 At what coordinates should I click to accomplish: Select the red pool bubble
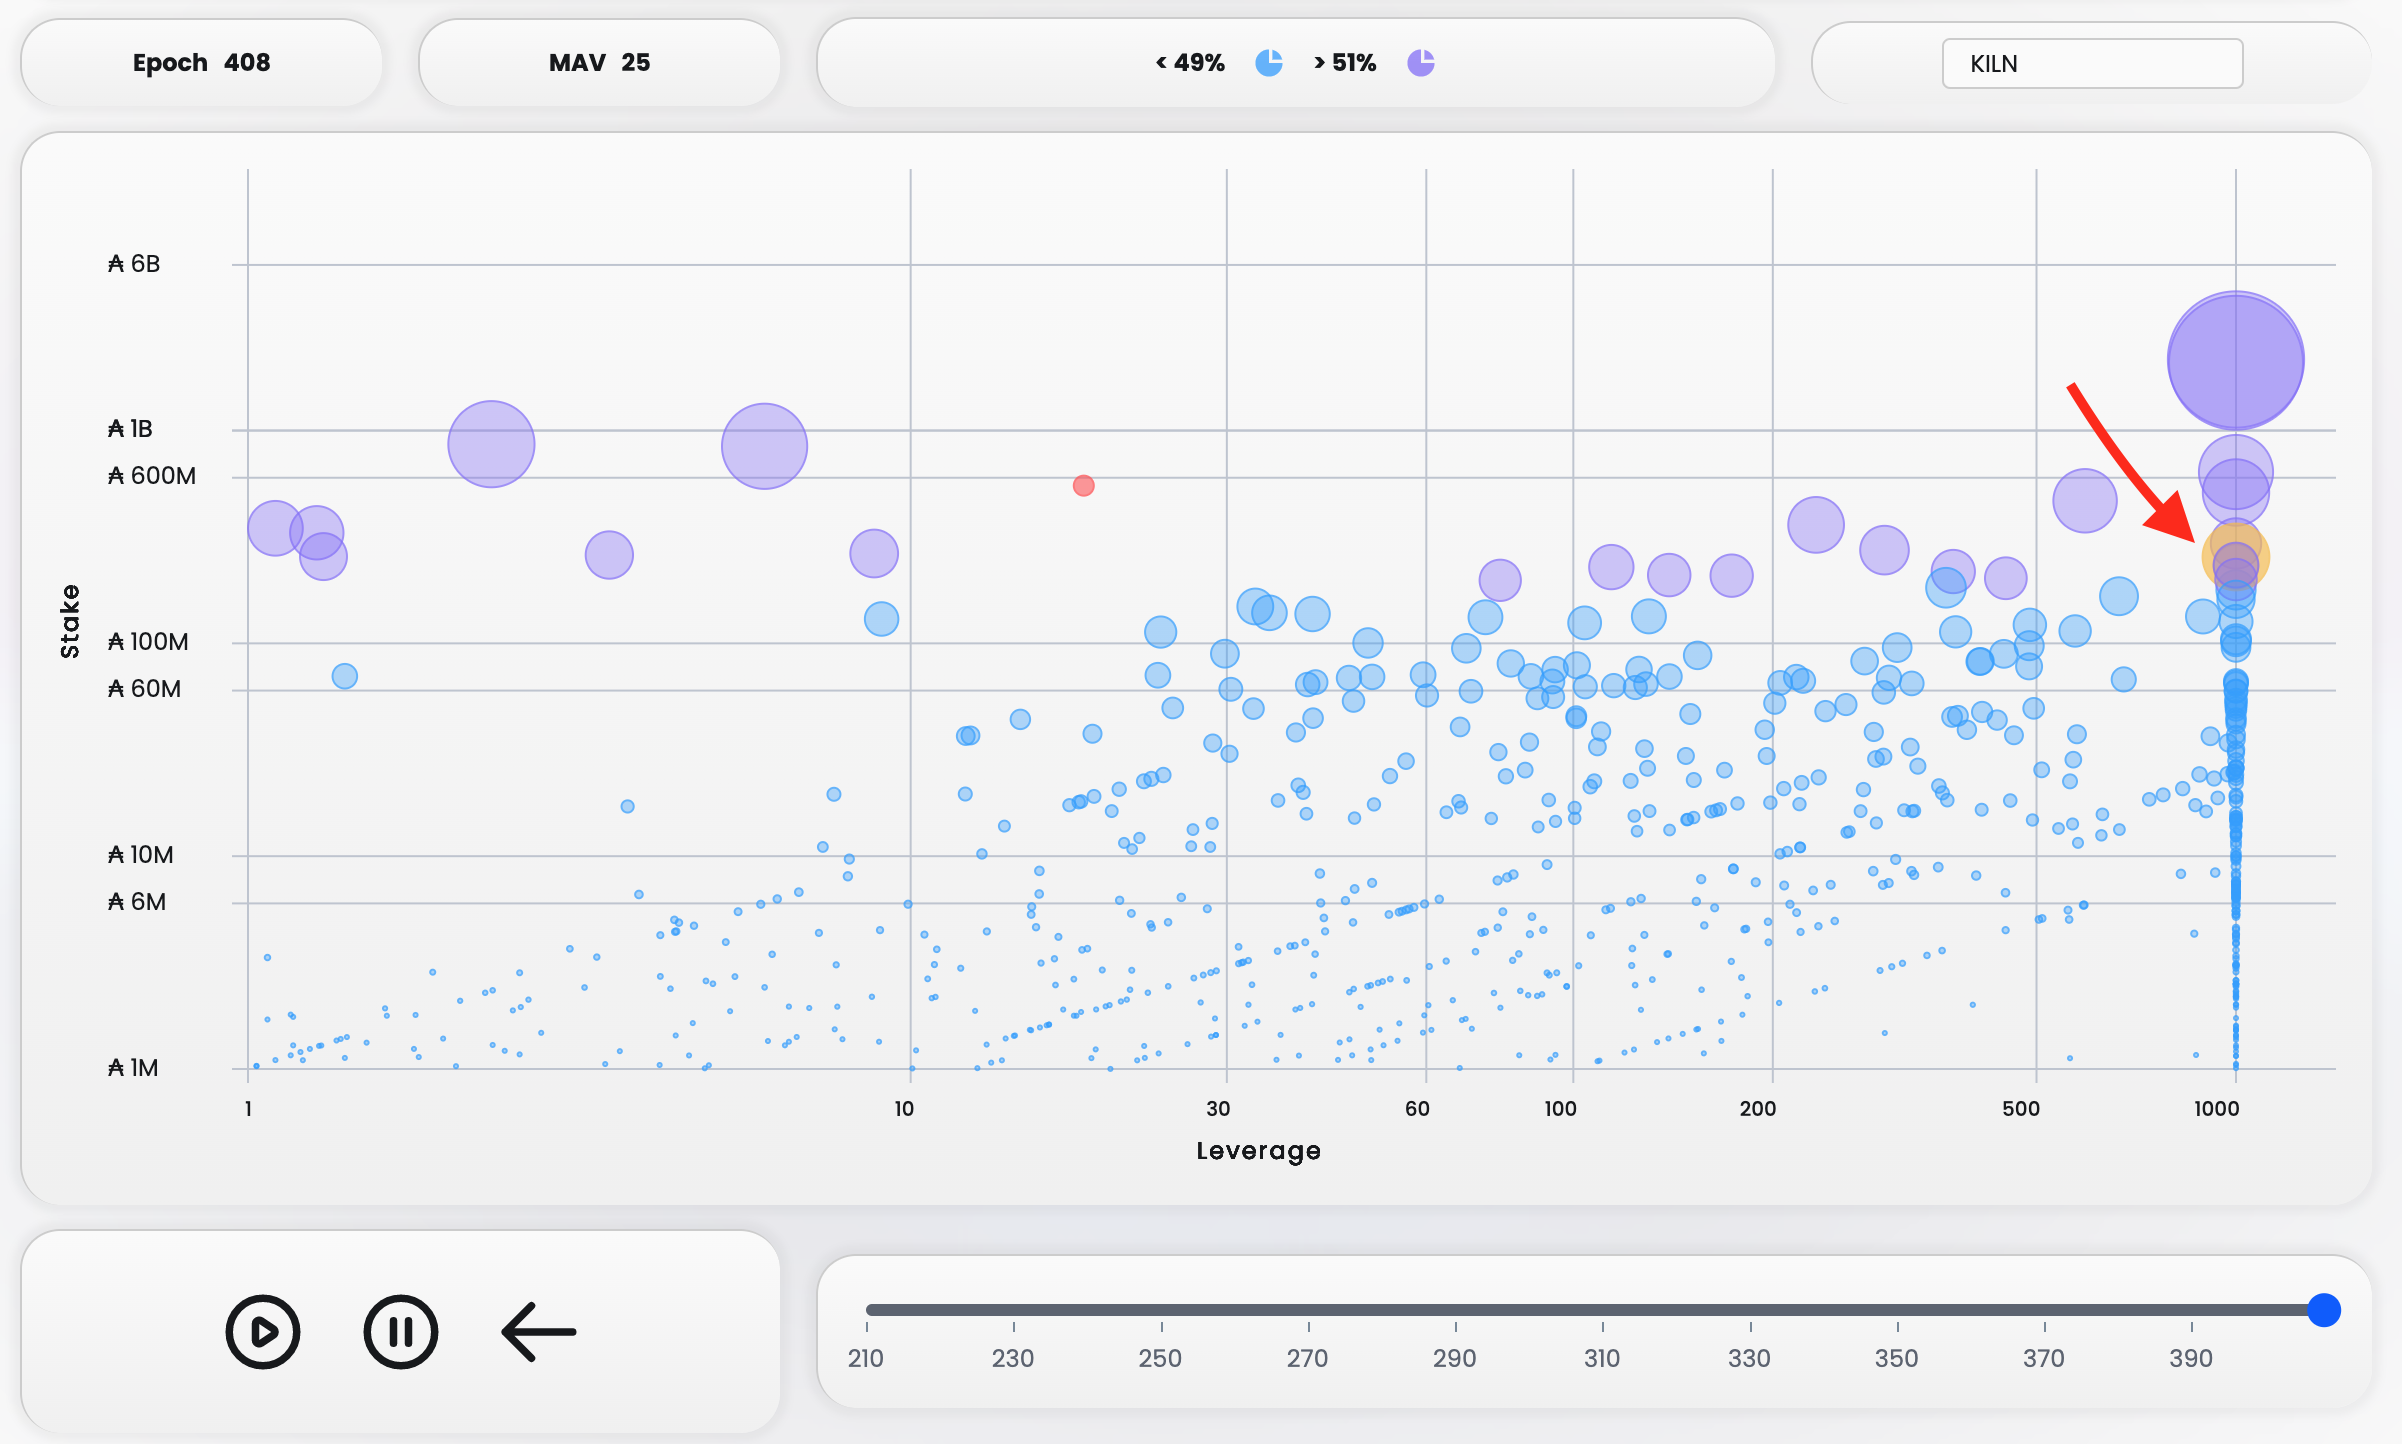[x=1083, y=486]
